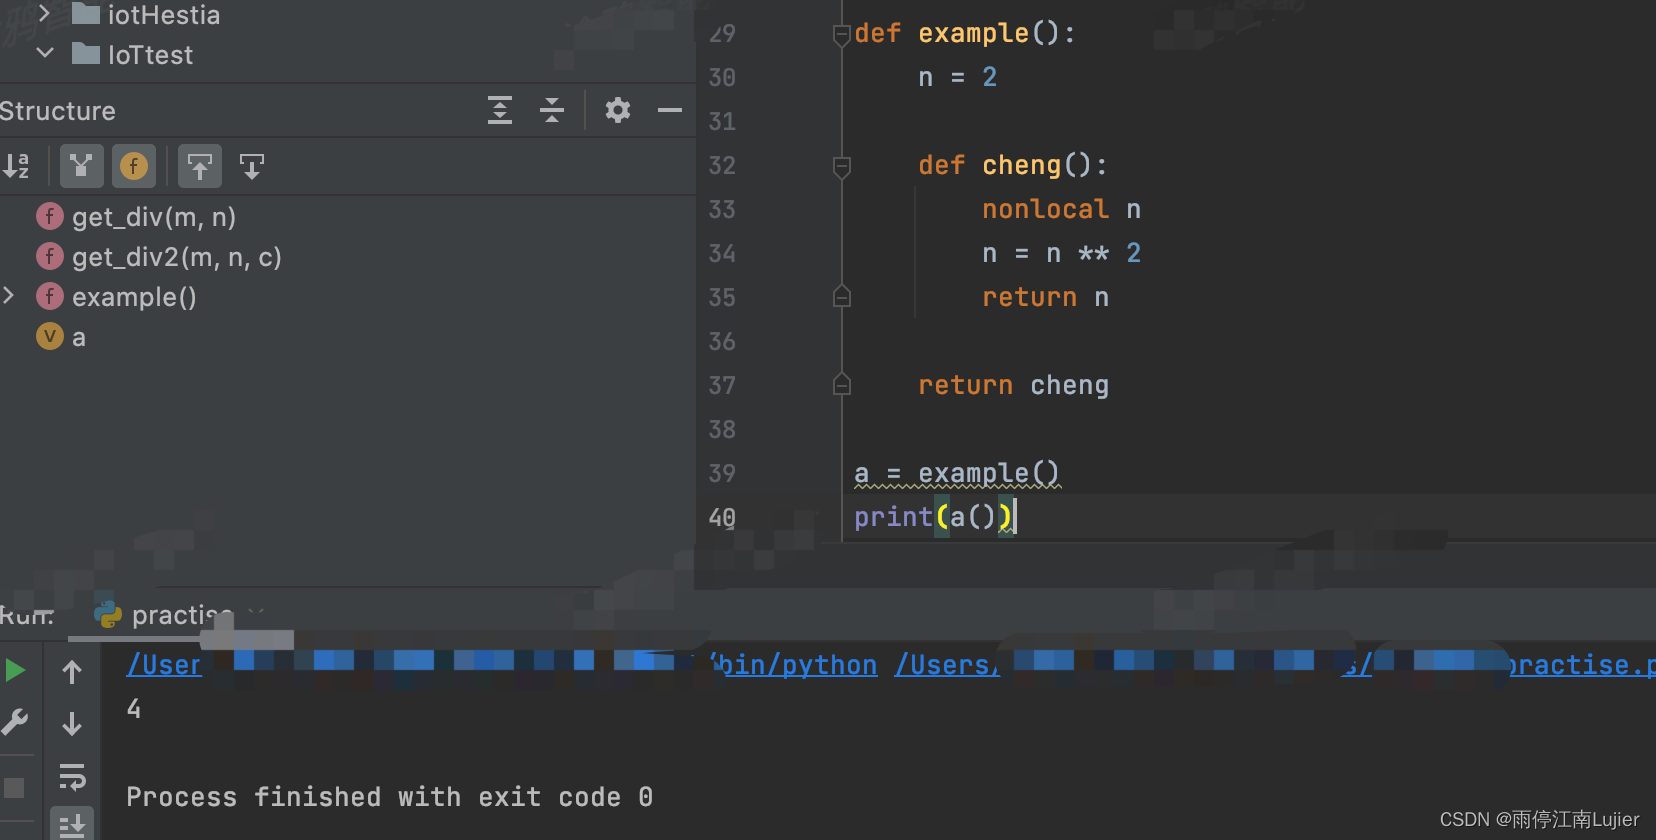
Task: Expand all in Structure panel
Action: click(x=500, y=110)
